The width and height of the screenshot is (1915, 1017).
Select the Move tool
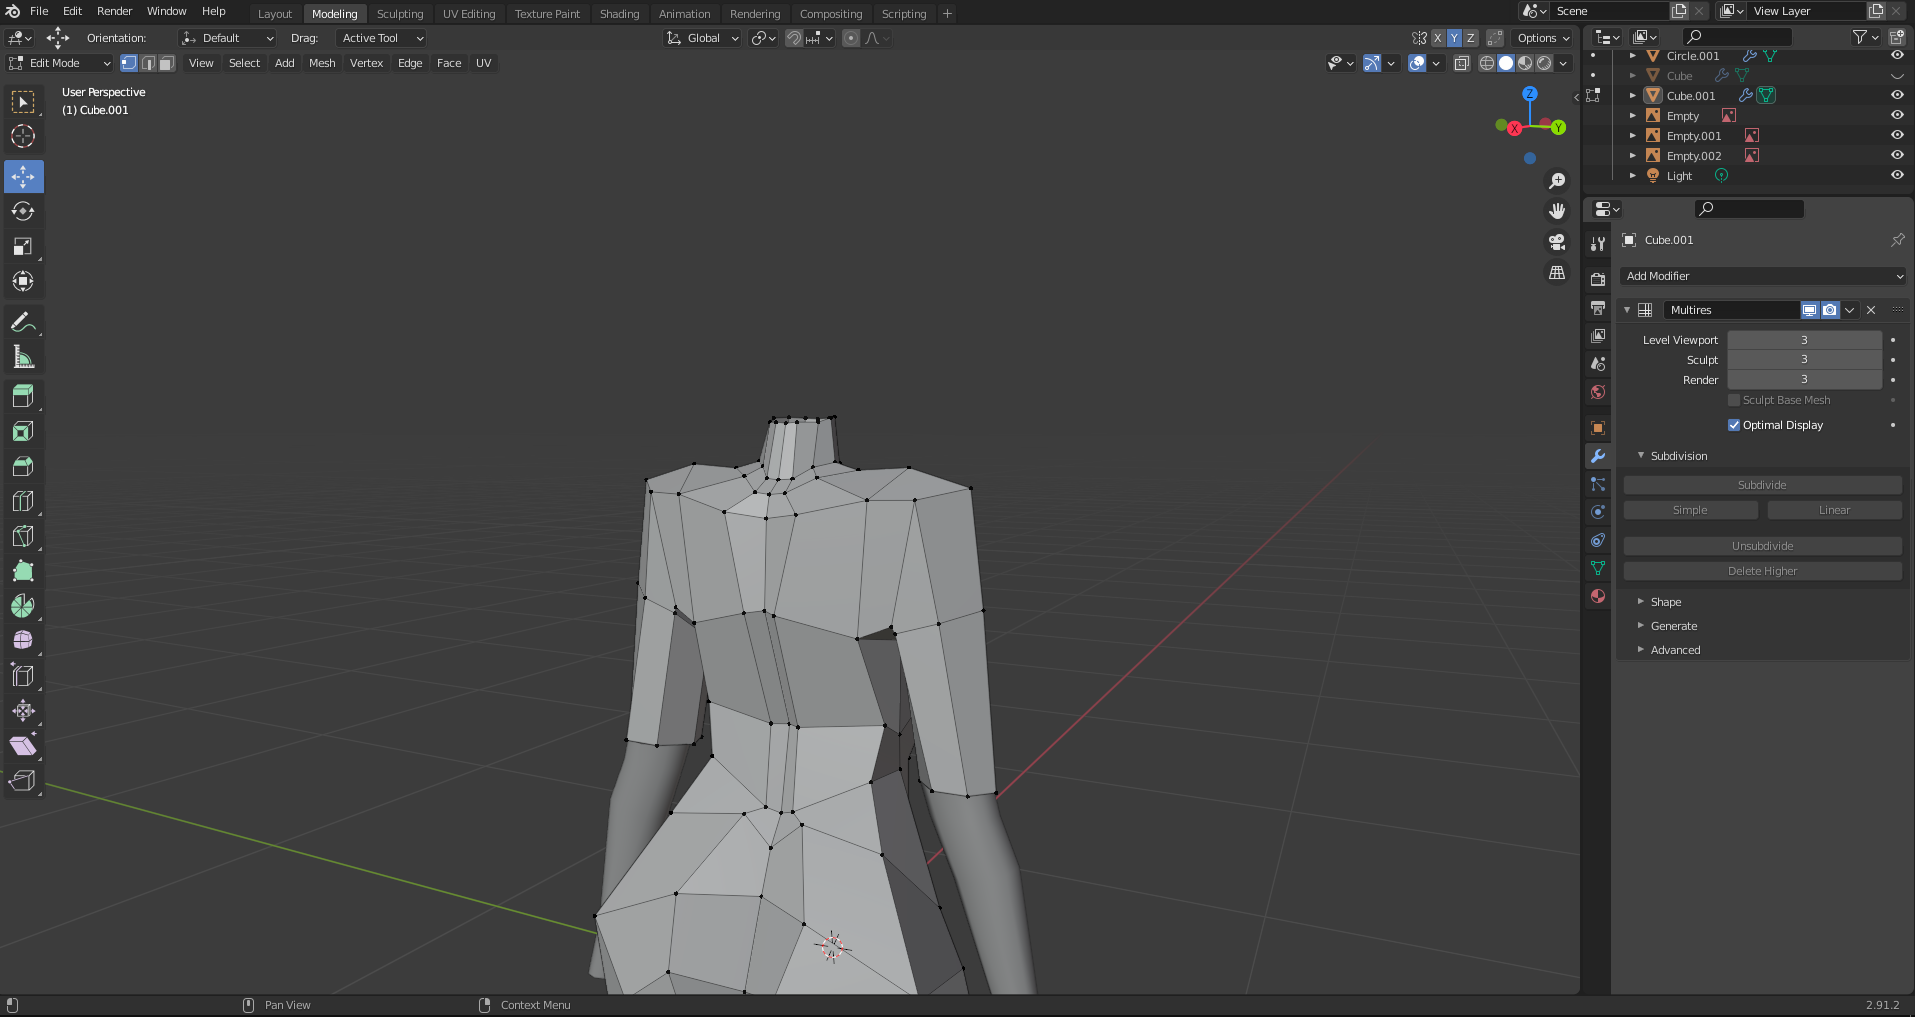click(23, 176)
